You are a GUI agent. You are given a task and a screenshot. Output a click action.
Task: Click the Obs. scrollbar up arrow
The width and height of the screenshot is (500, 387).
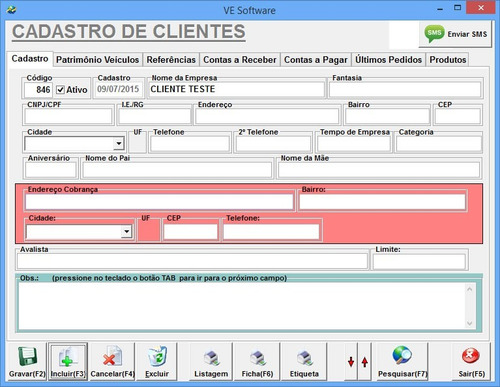coord(469,289)
